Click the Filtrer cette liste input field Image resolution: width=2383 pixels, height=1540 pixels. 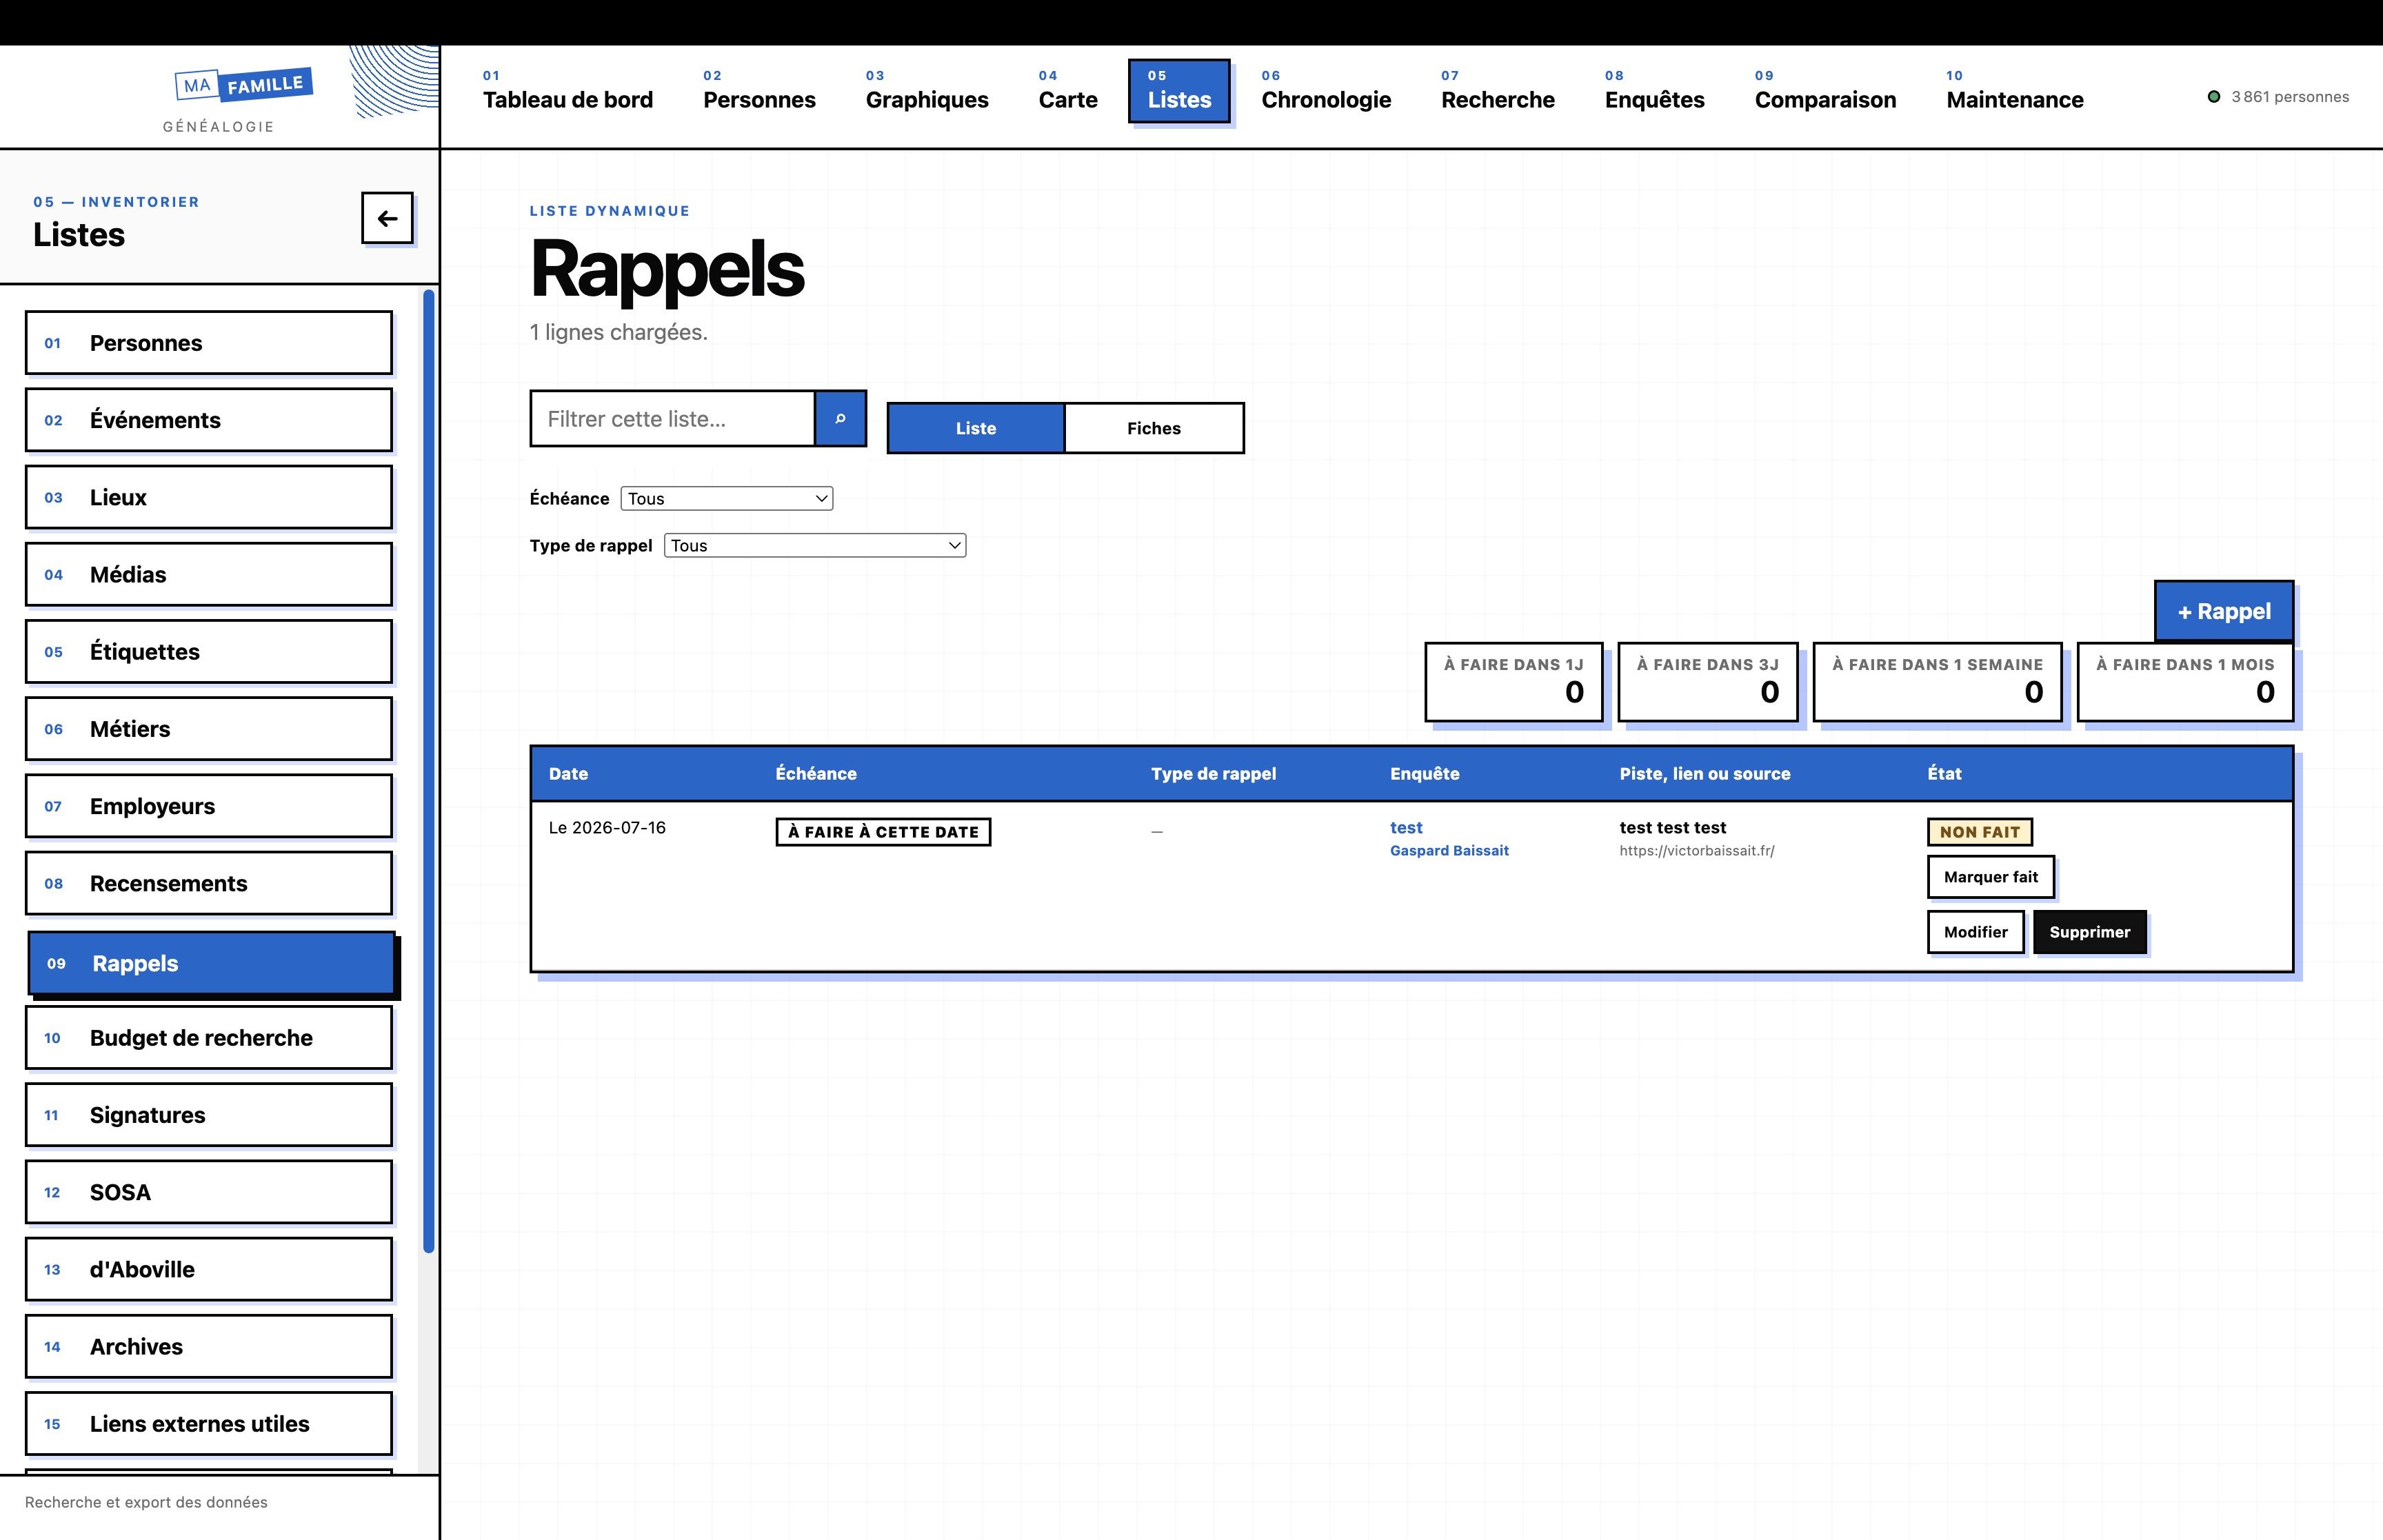click(x=672, y=418)
